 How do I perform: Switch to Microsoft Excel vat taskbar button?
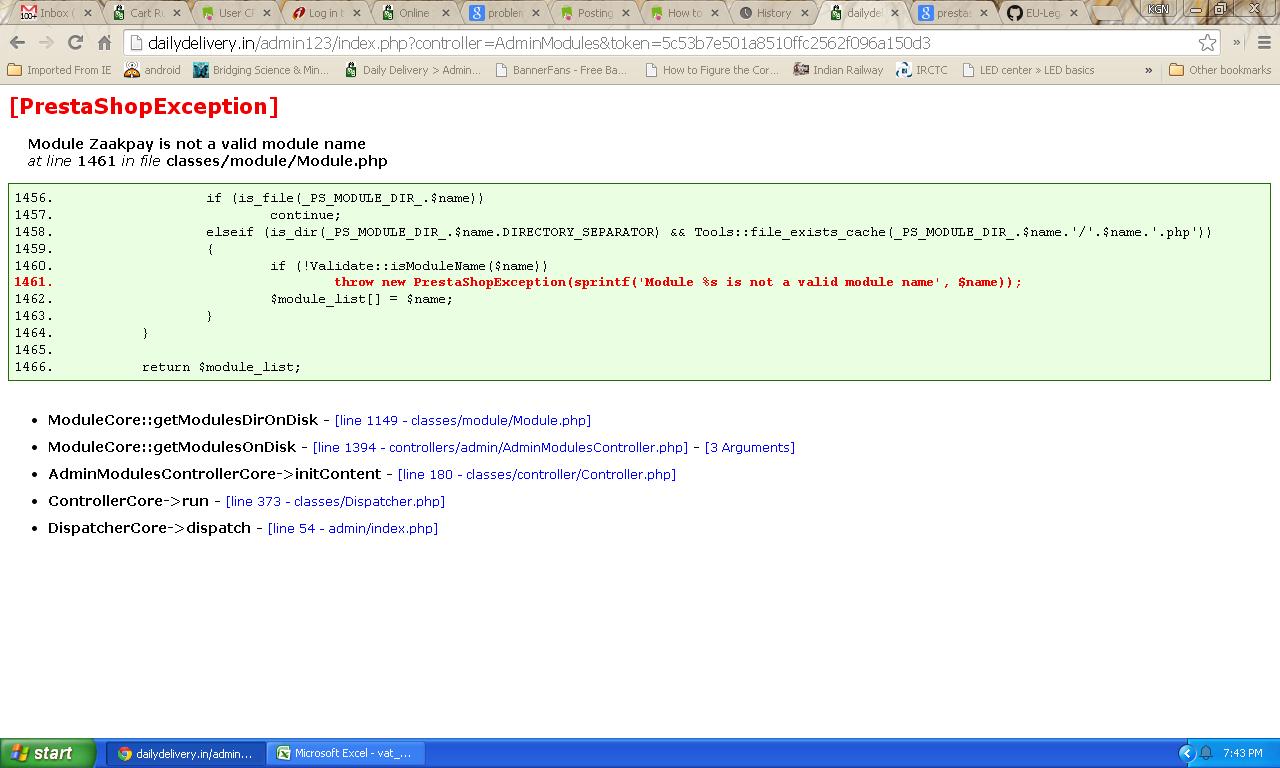(346, 753)
